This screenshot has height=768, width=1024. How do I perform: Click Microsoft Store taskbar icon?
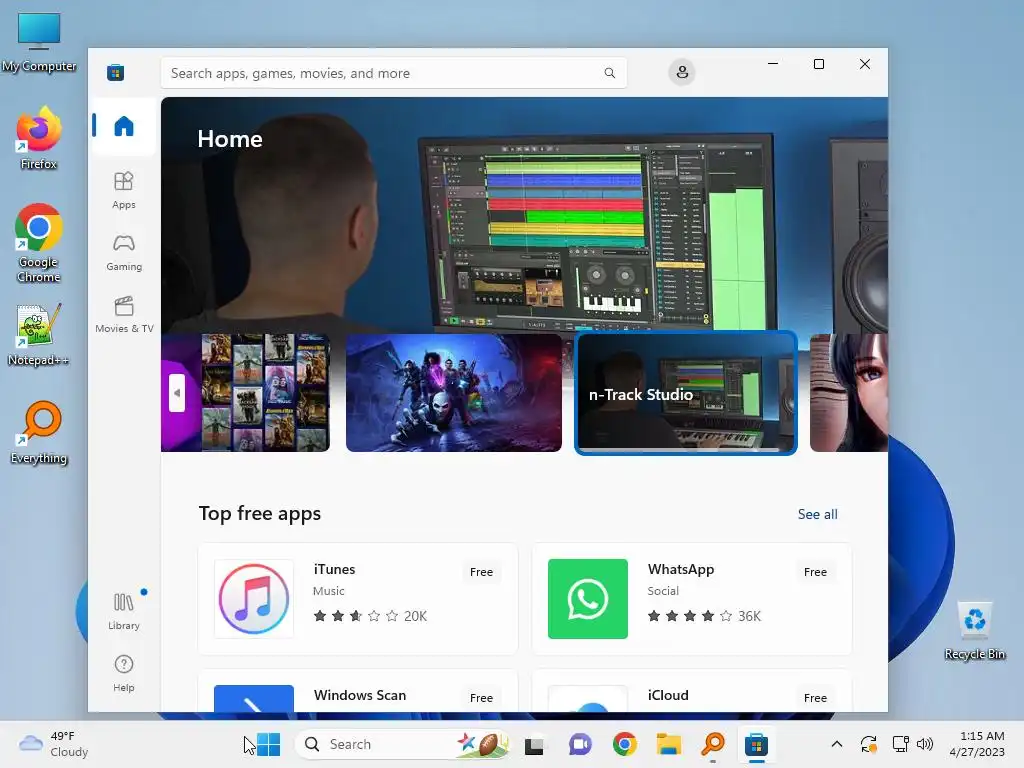pyautogui.click(x=756, y=744)
